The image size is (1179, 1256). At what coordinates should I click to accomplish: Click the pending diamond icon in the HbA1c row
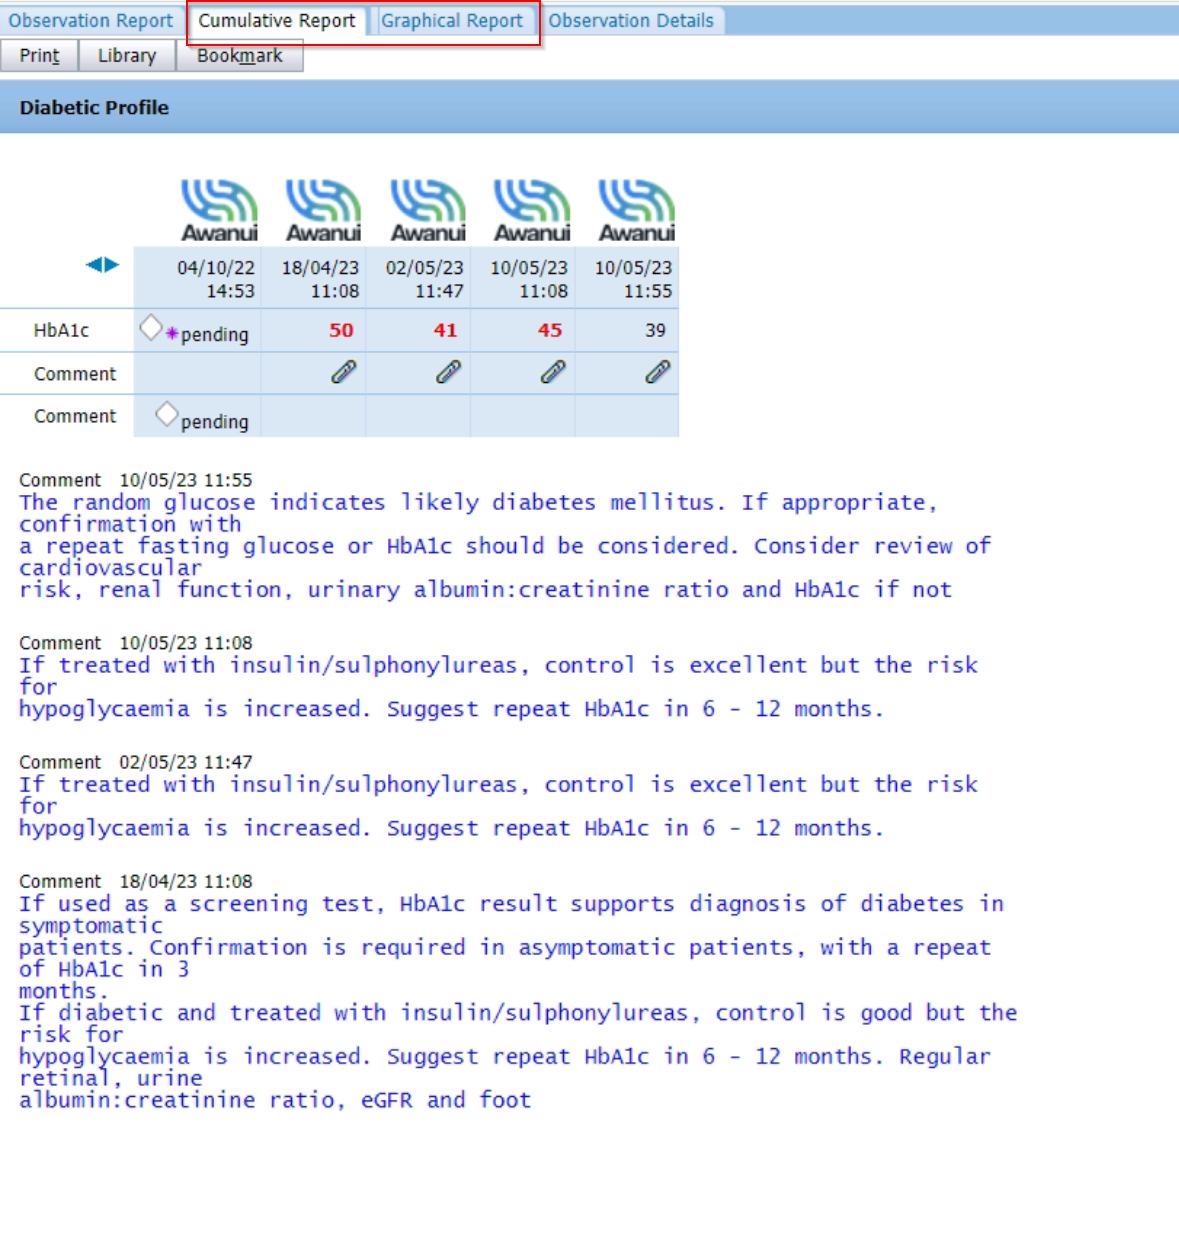[x=153, y=325]
